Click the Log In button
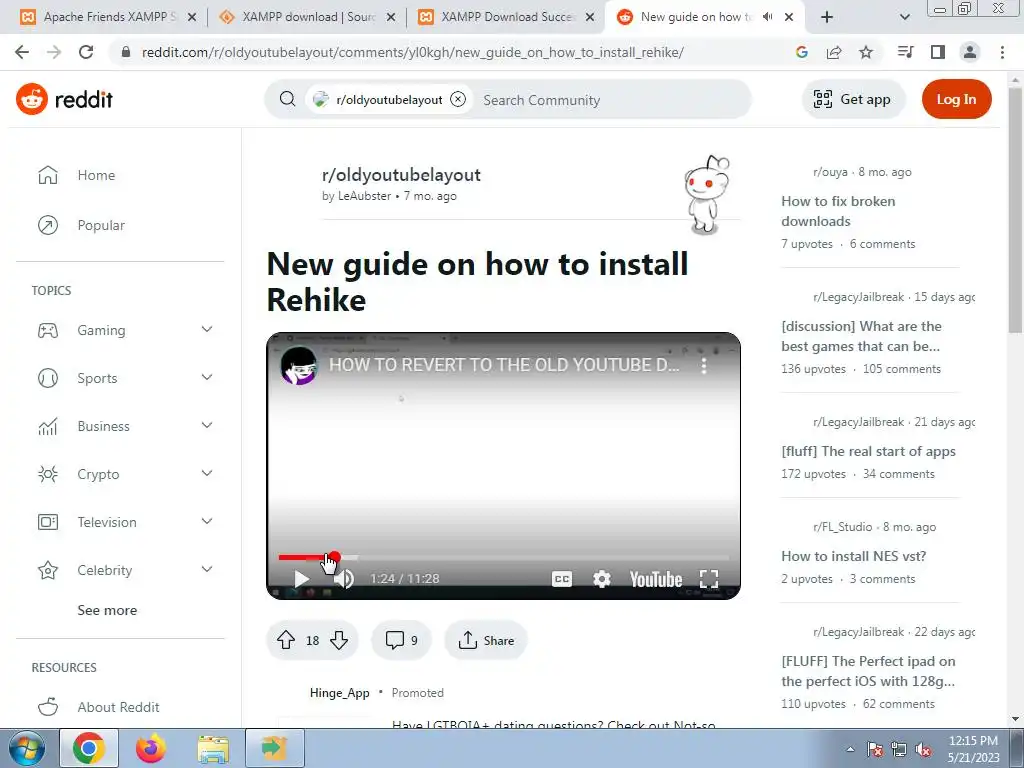Image resolution: width=1024 pixels, height=768 pixels. point(956,99)
